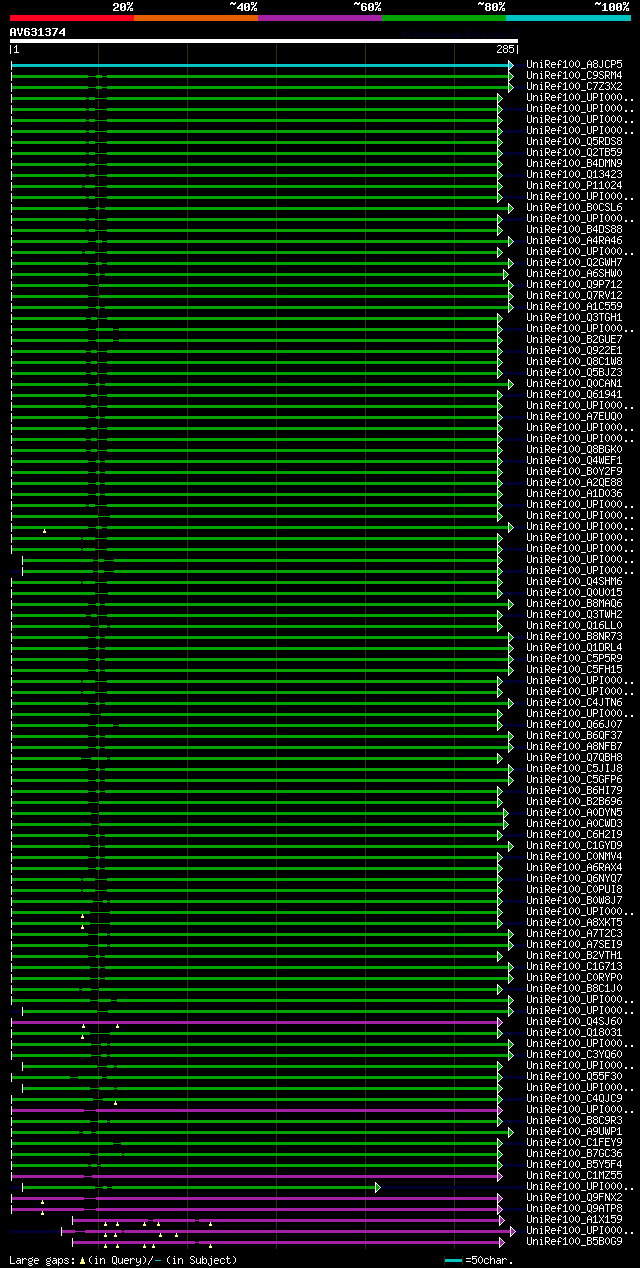Select the UniRef100_A6RAX4 label
This screenshot has height=1268, width=640.
pyautogui.click(x=574, y=867)
